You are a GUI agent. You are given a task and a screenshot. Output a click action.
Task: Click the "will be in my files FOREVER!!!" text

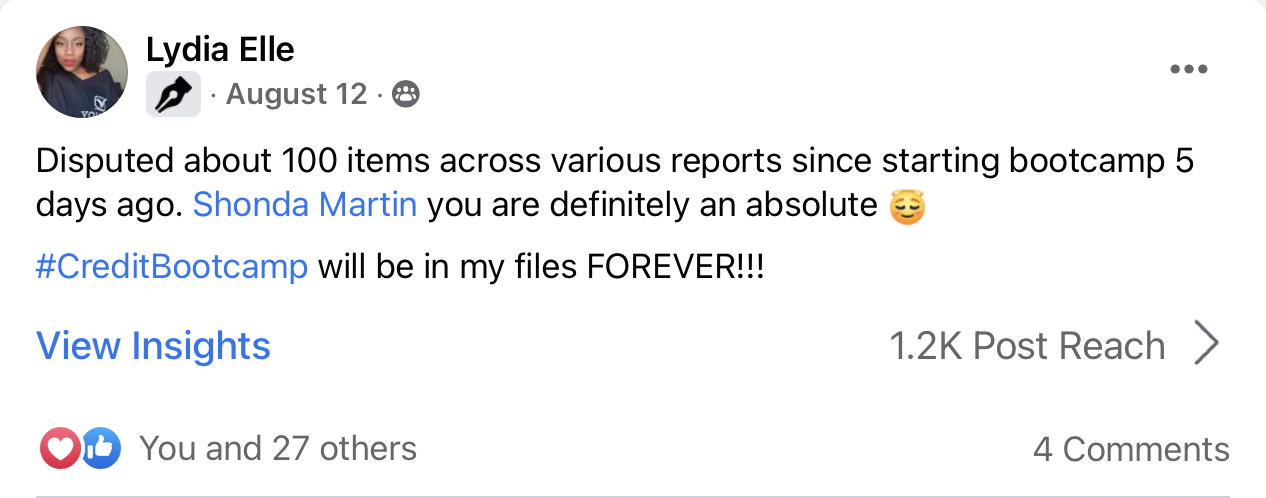click(540, 269)
